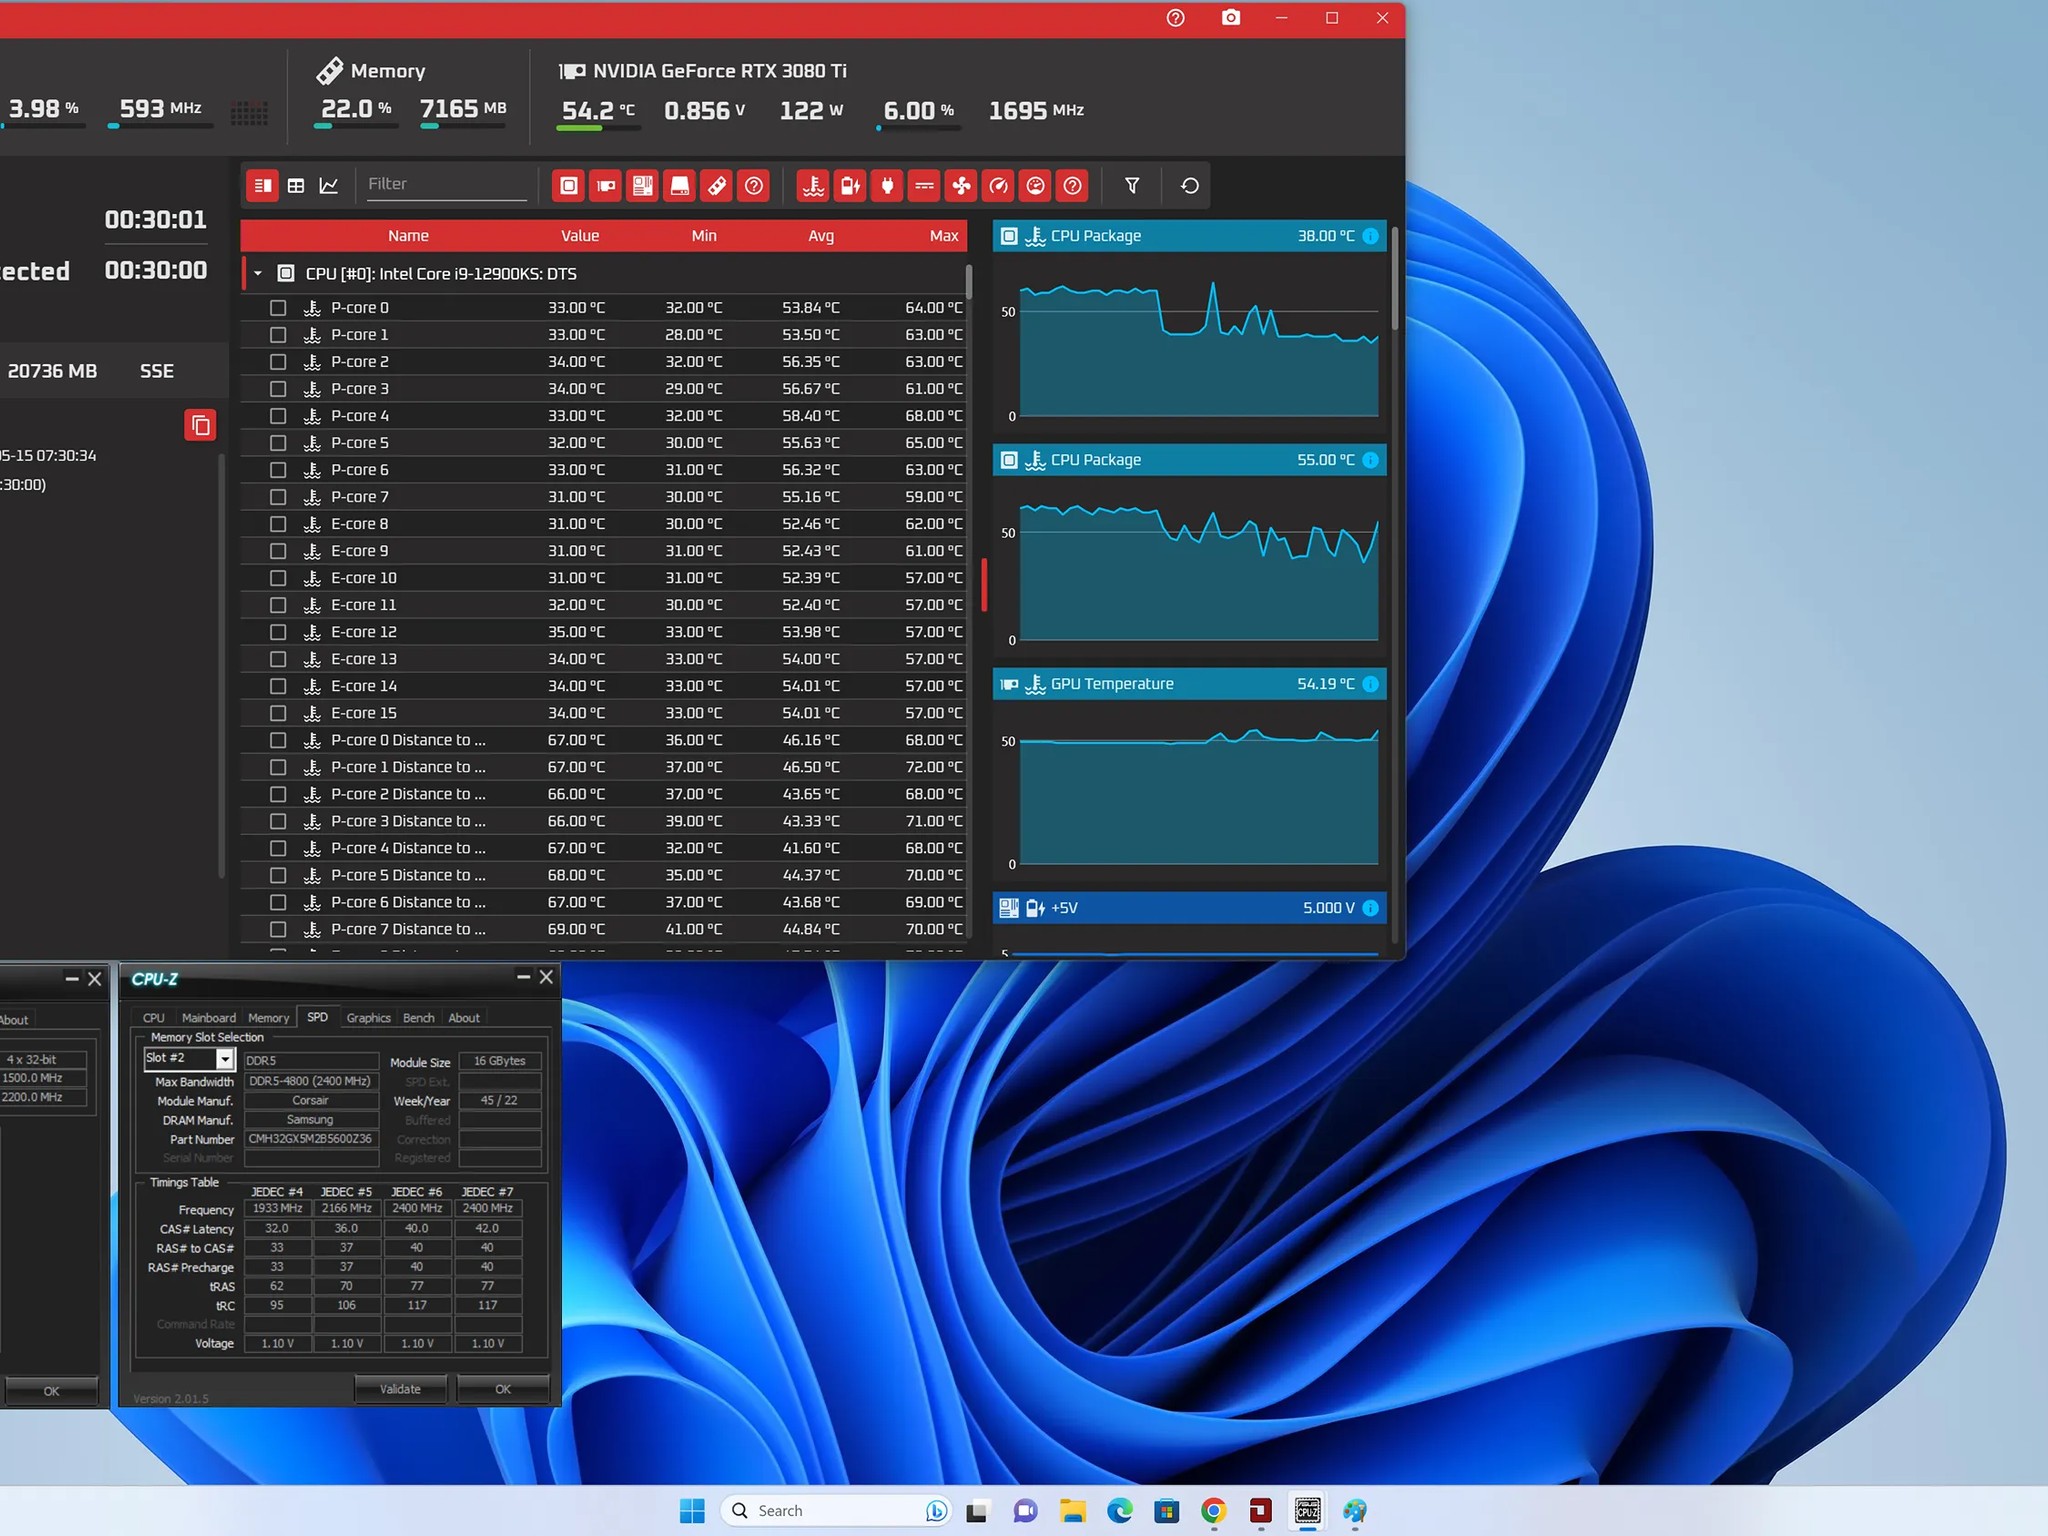Open info for CPU Package 55.00 °C graph

pyautogui.click(x=1371, y=460)
